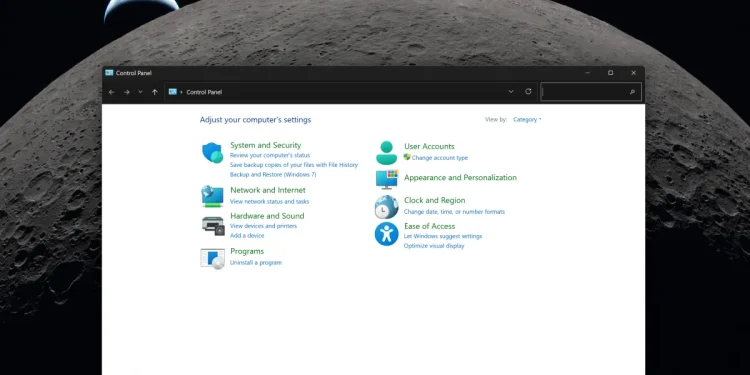
Task: Open Save backup copies with File History
Action: tap(294, 165)
